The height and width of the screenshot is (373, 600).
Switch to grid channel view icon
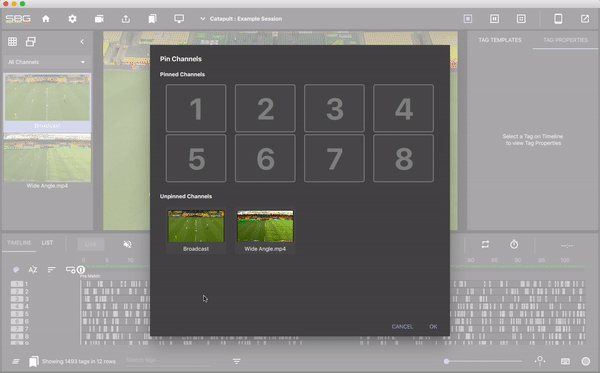click(x=12, y=41)
